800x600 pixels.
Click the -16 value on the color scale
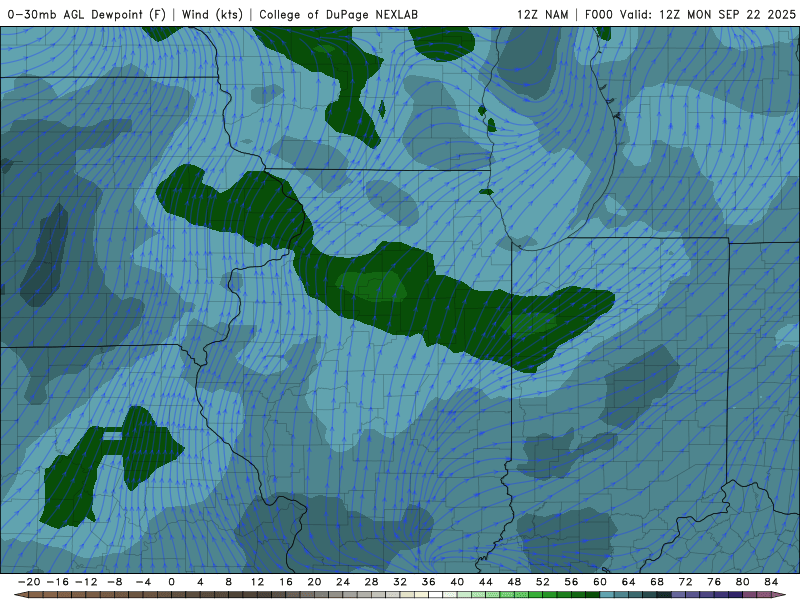(57, 582)
